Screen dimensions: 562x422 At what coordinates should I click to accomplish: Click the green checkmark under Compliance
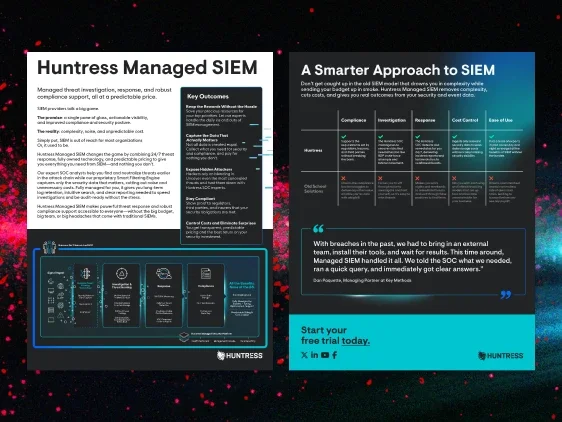pos(344,137)
